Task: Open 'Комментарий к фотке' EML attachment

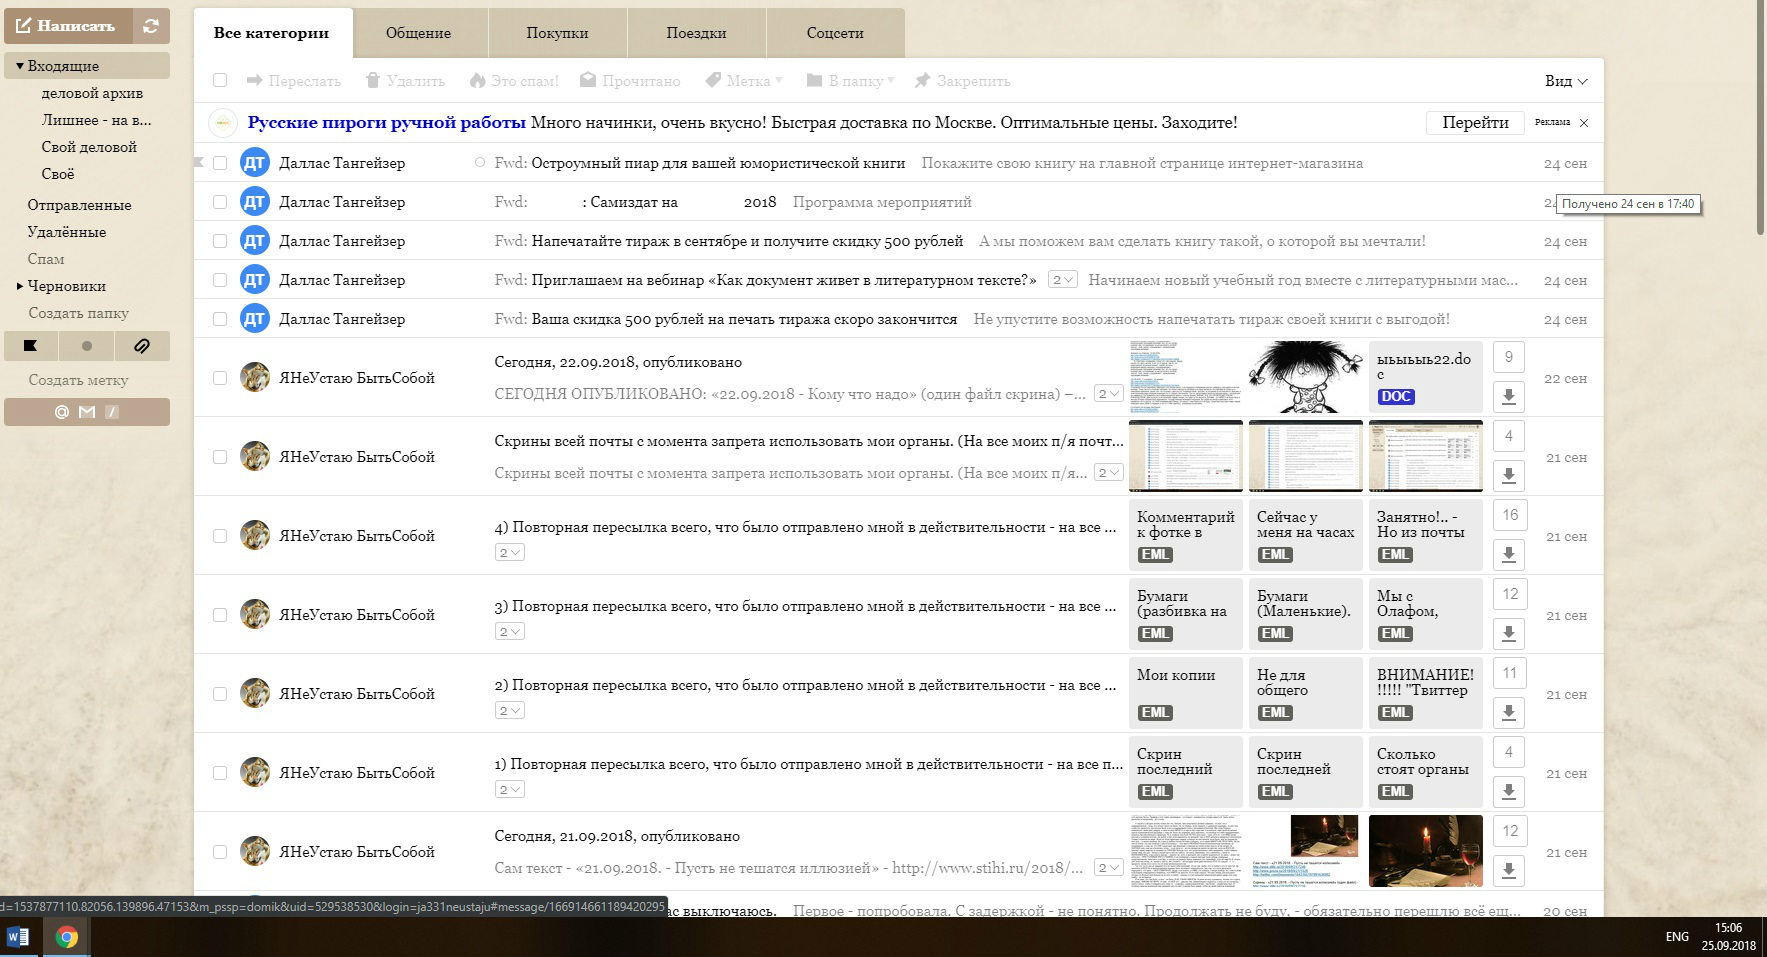Action: [x=1185, y=534]
